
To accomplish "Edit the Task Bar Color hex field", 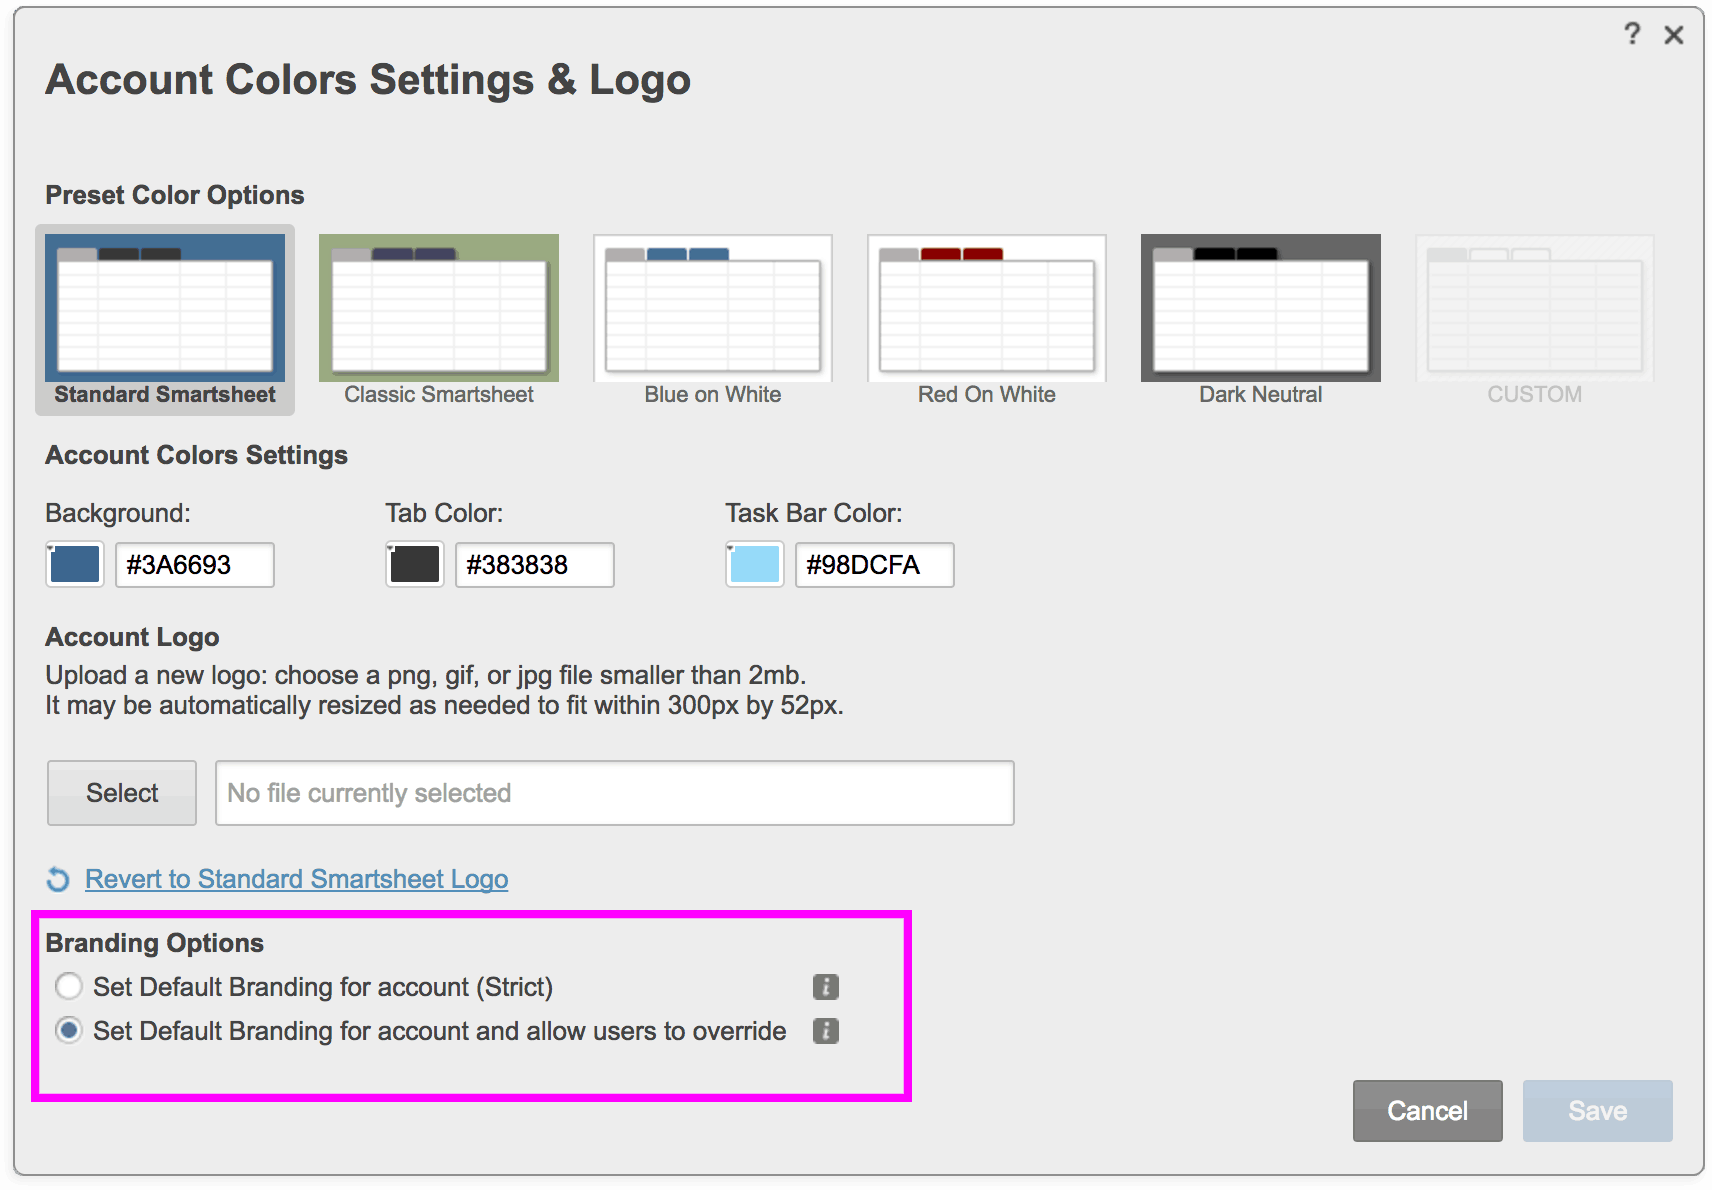I will 875,564.
